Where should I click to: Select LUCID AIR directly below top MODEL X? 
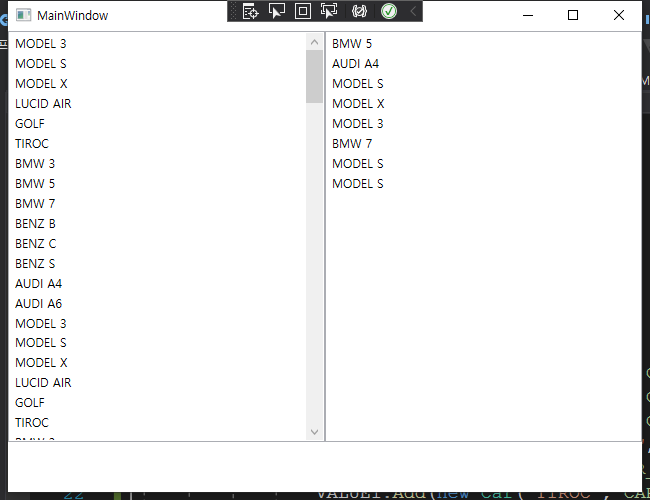[157, 104]
